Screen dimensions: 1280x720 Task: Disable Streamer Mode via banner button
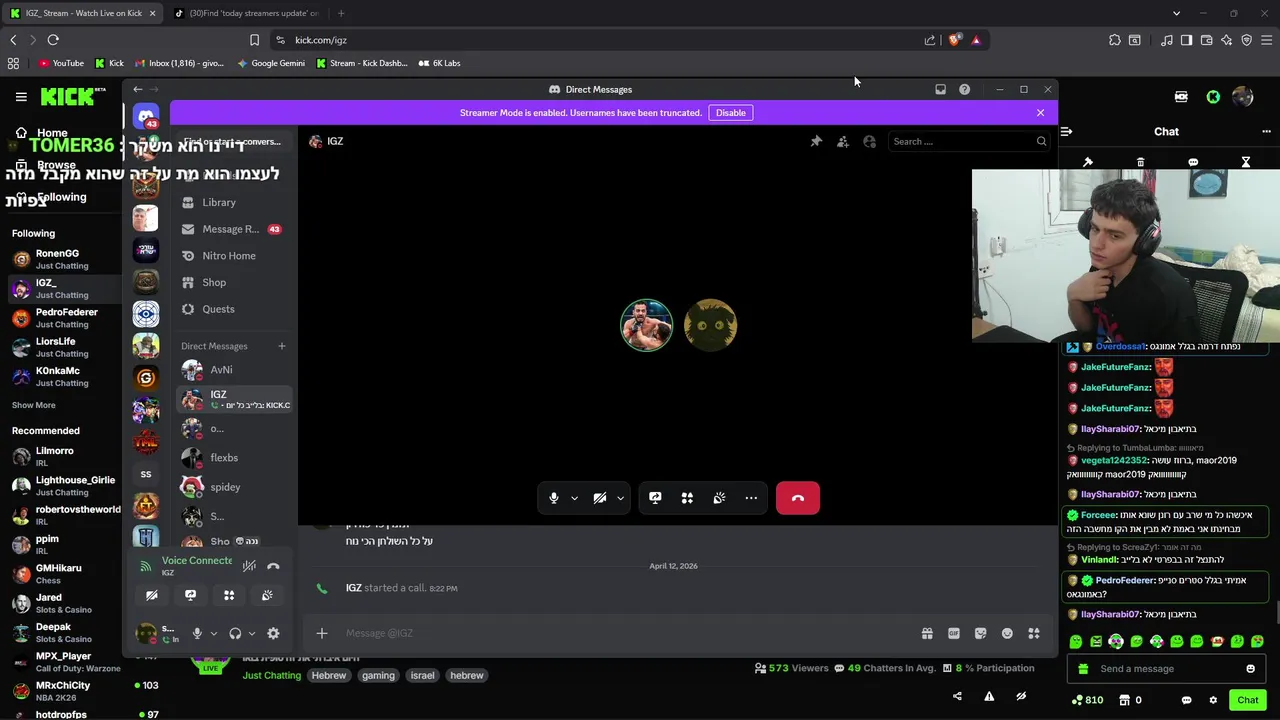(x=731, y=113)
